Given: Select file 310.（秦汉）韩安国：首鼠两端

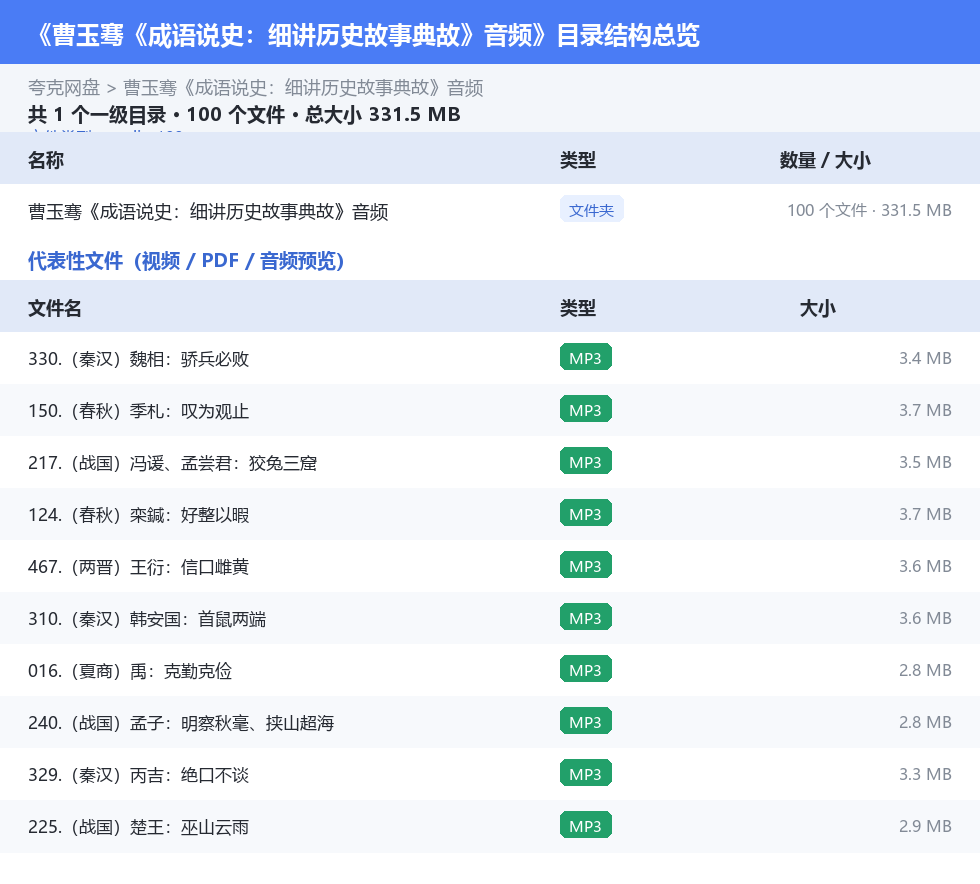Looking at the screenshot, I should [x=148, y=619].
